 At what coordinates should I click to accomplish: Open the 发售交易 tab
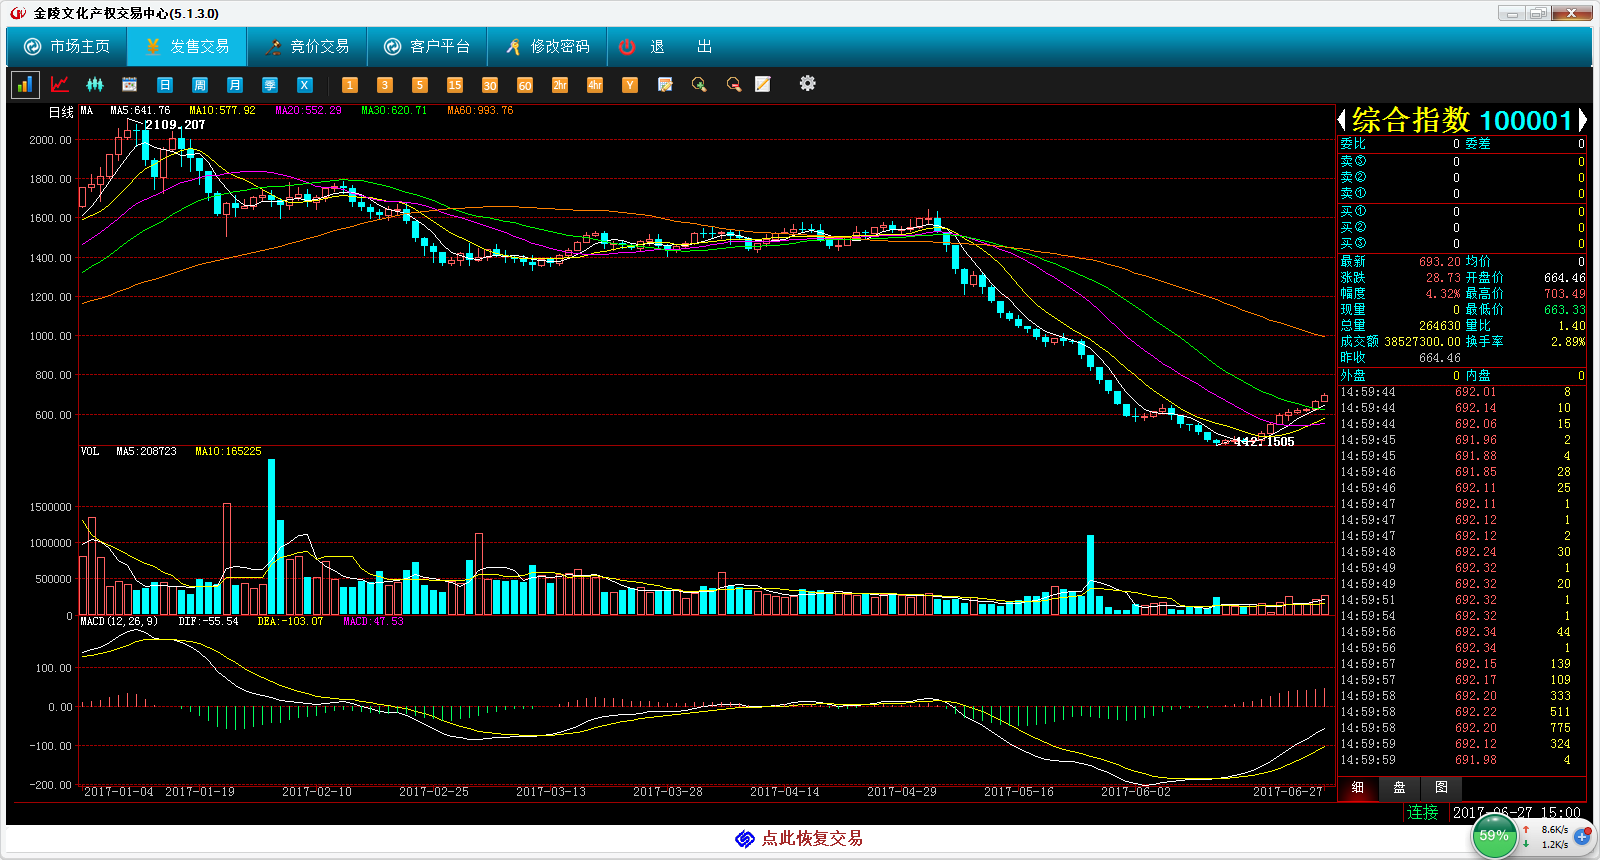[x=187, y=47]
